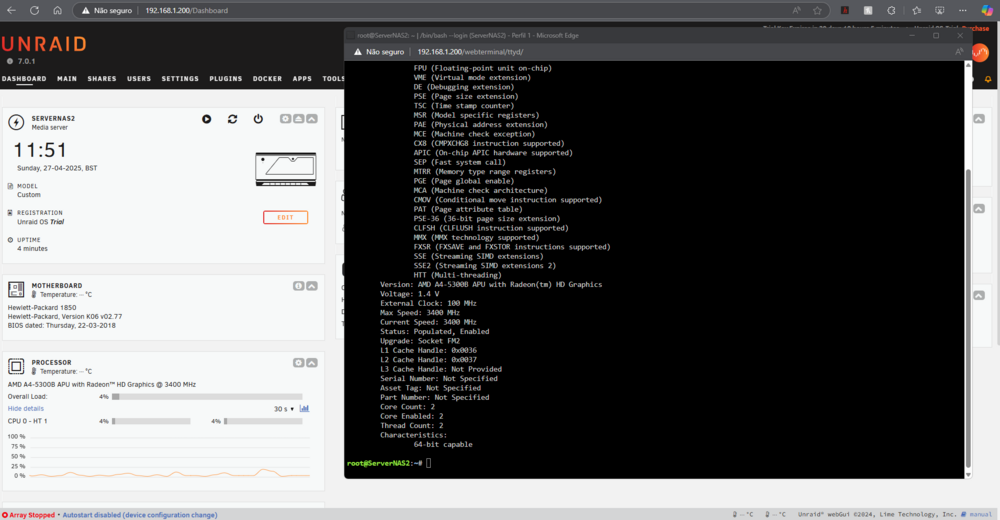This screenshot has height=520, width=1000.
Task: Click the main browser address bar URL
Action: coord(186,10)
